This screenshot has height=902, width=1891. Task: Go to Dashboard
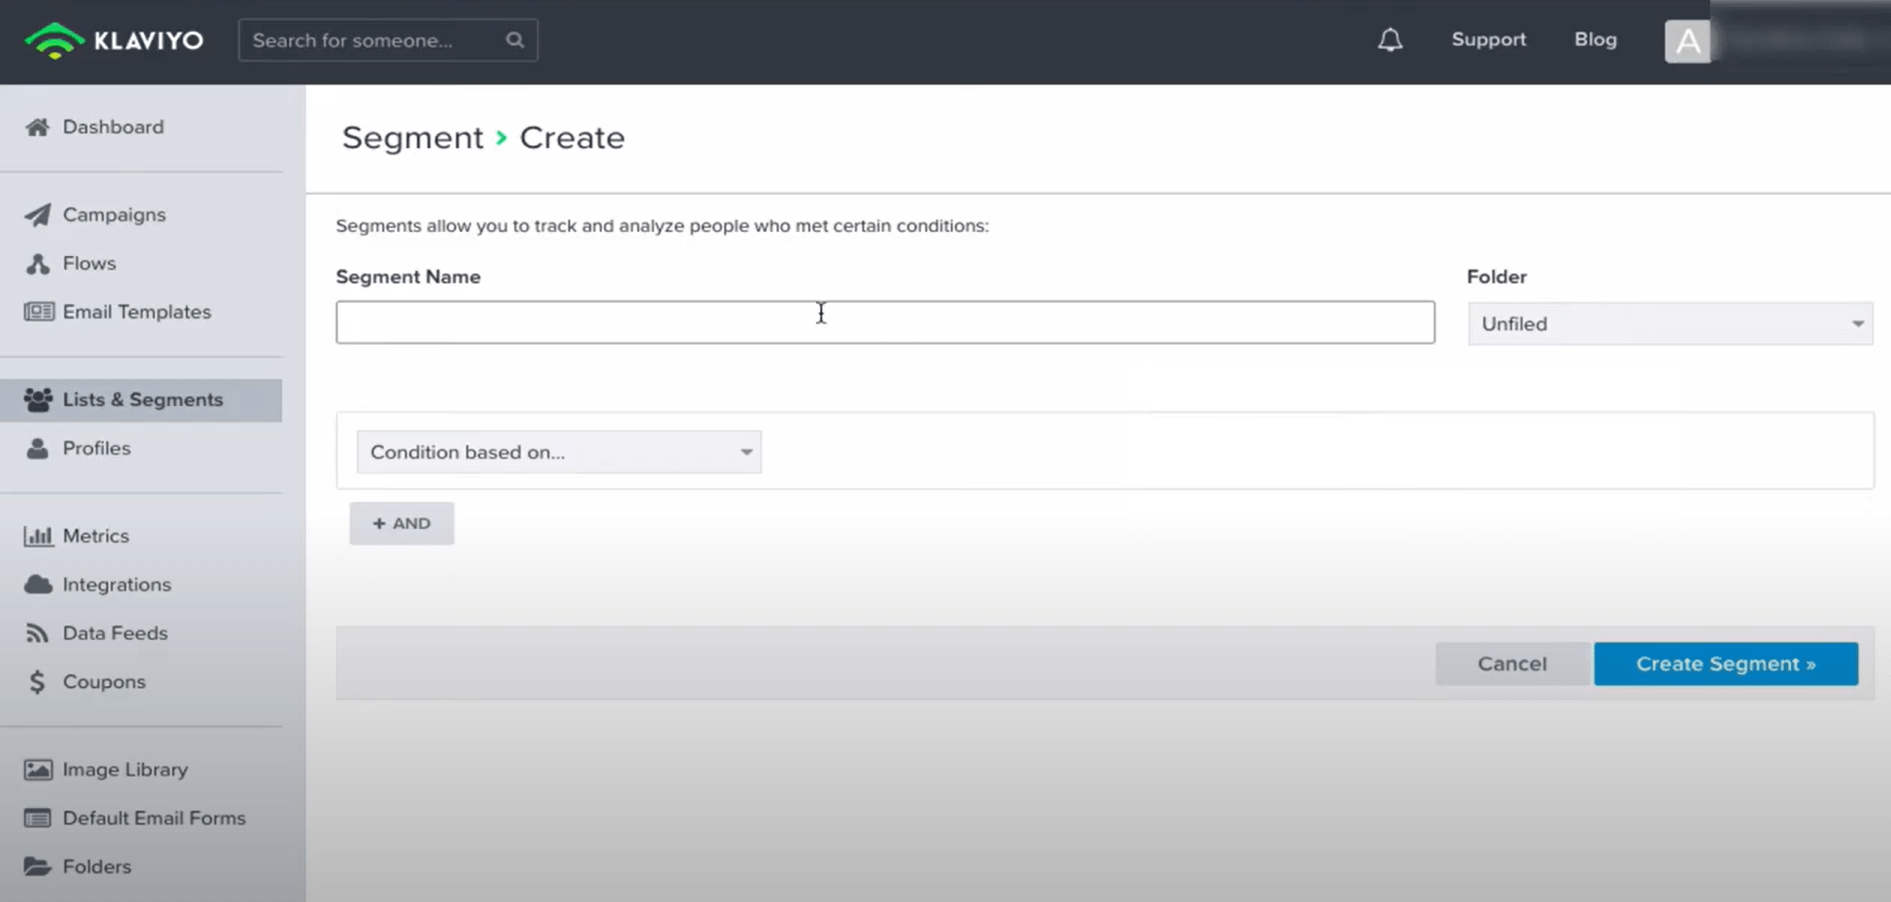click(113, 127)
